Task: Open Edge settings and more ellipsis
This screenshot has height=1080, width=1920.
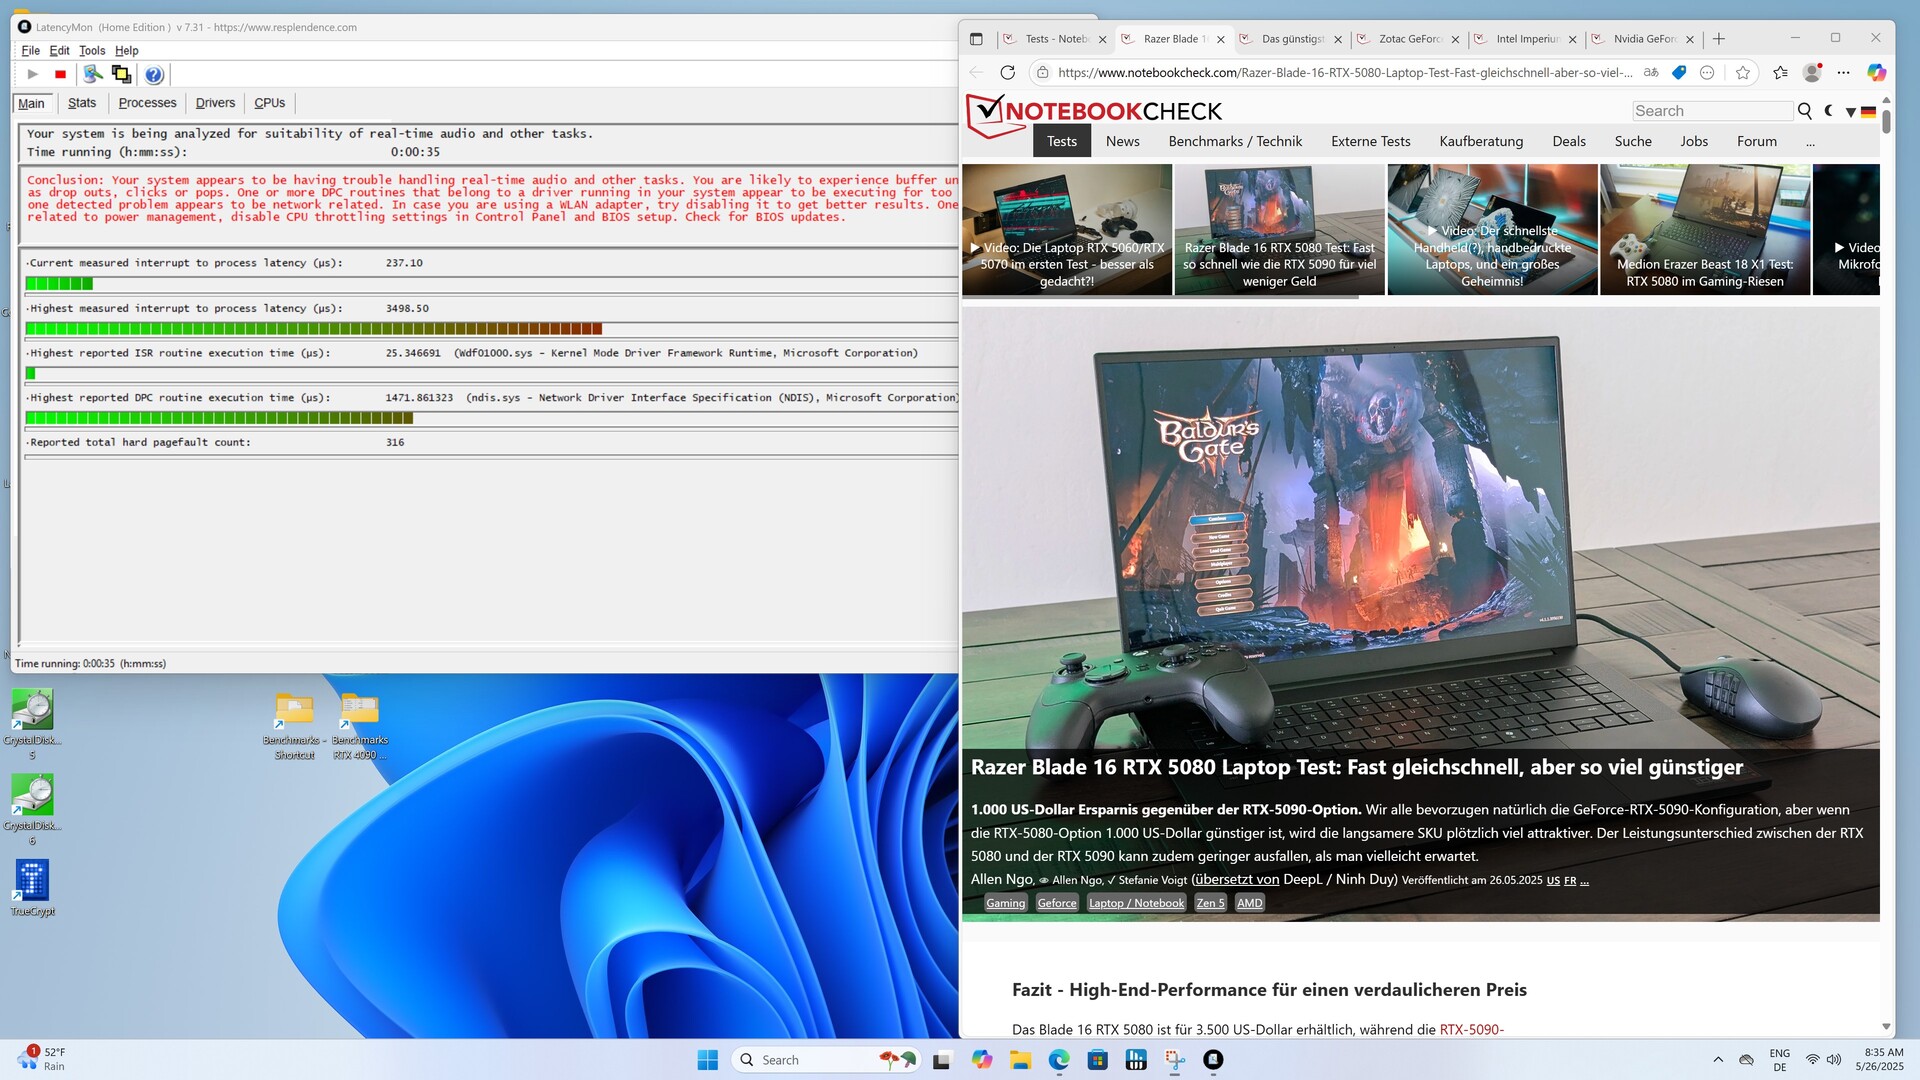Action: click(x=1844, y=72)
